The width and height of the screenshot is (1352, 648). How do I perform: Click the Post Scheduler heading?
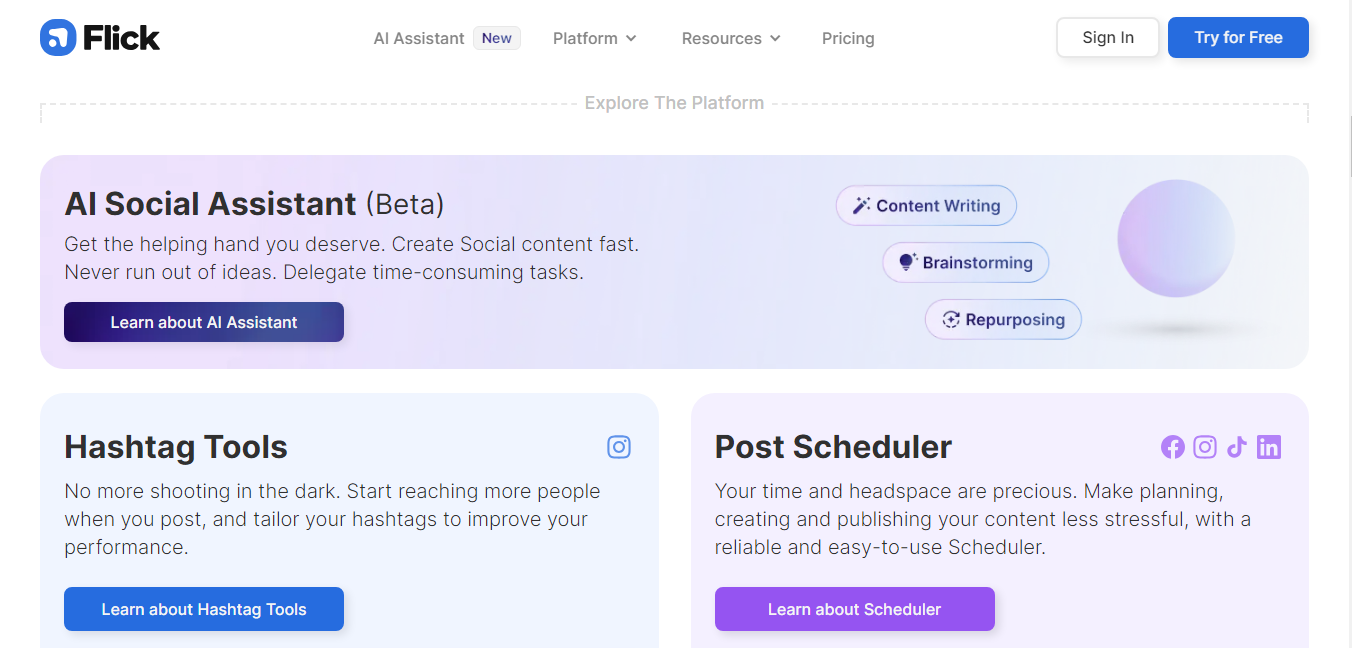coord(833,447)
